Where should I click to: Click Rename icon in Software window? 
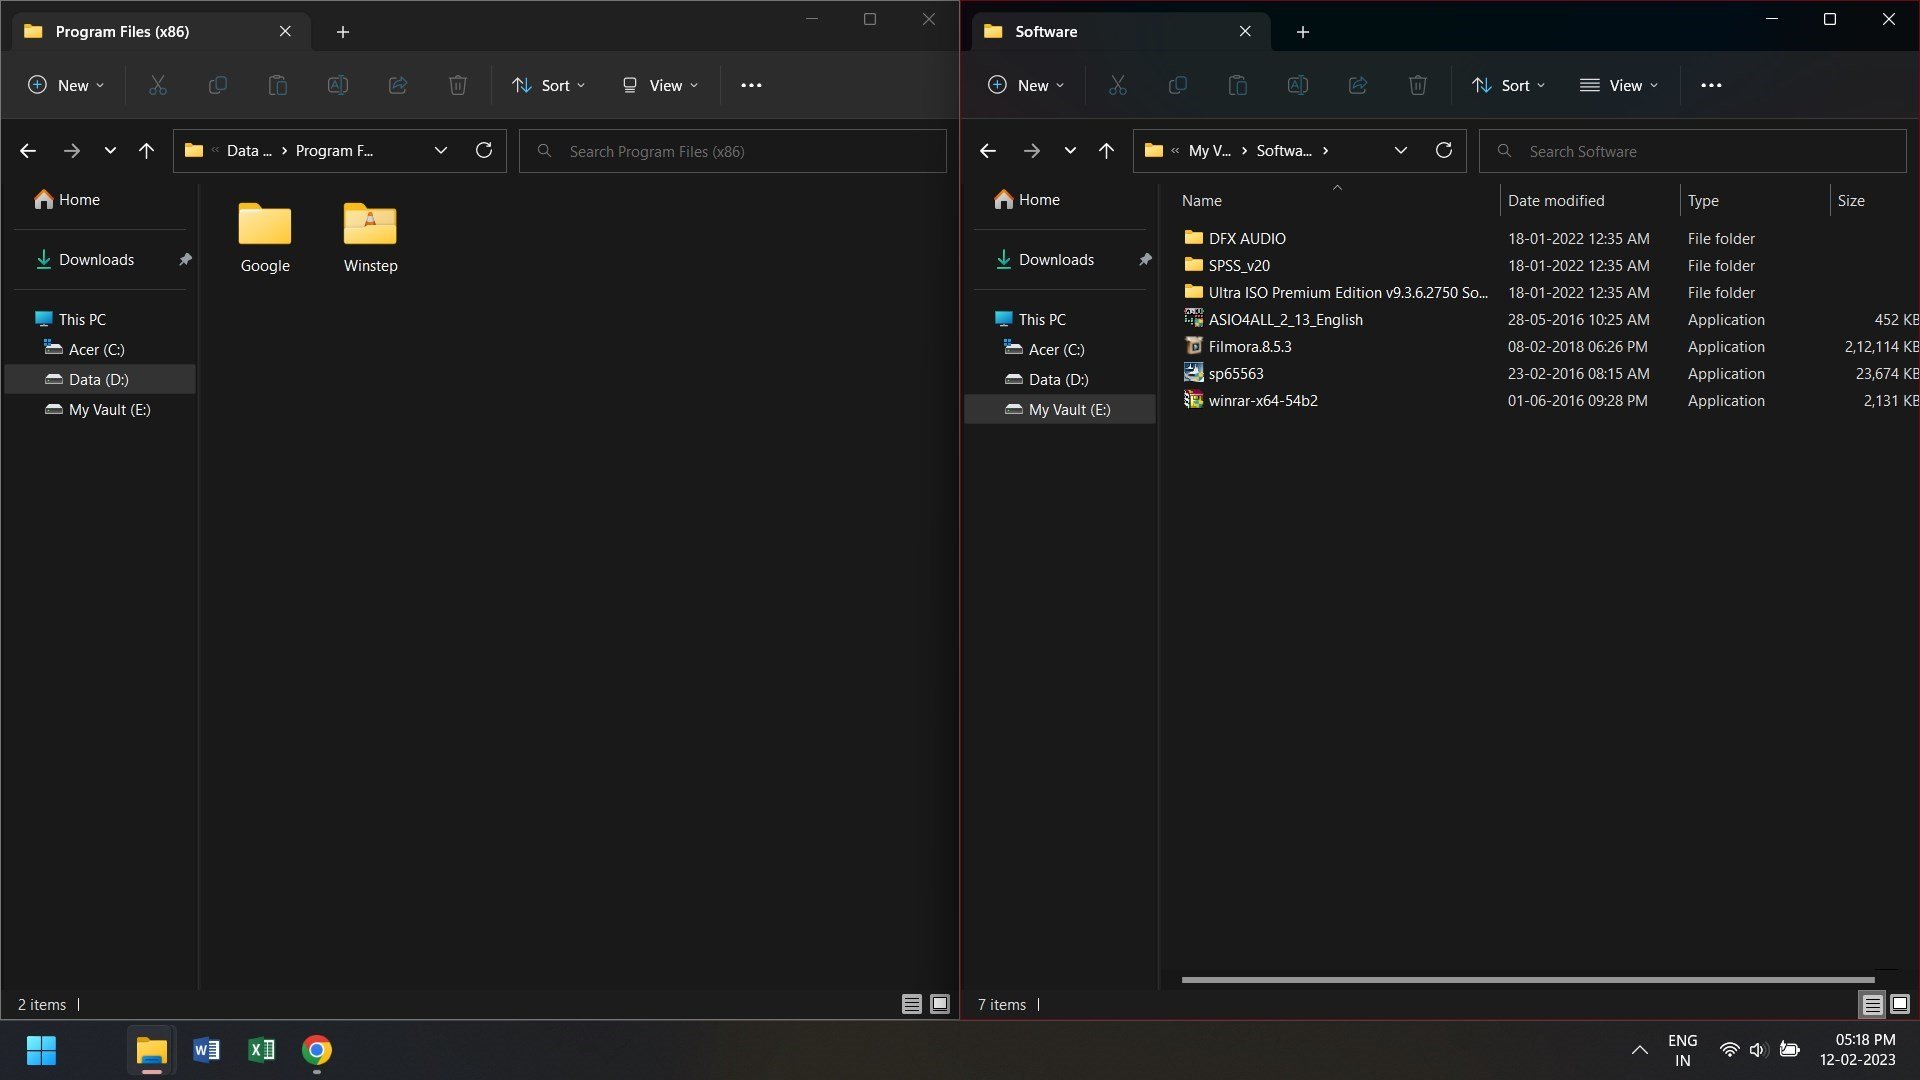1298,86
